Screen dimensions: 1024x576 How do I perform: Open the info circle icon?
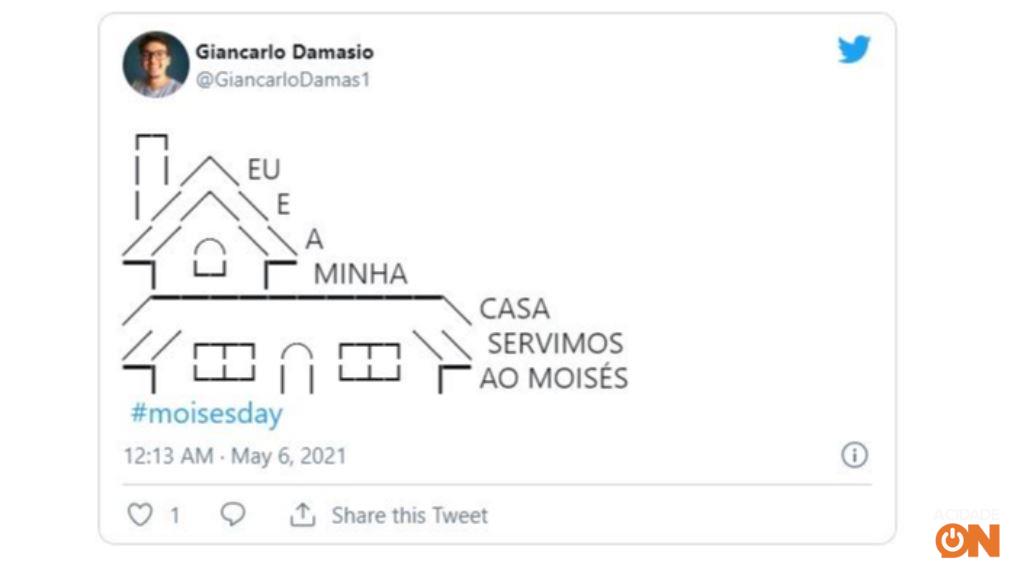(x=853, y=455)
